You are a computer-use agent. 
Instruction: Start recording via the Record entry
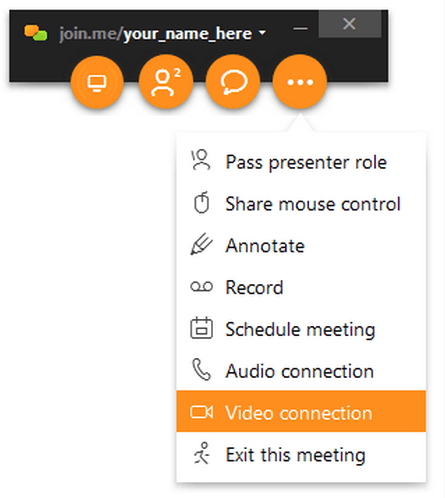[301, 287]
